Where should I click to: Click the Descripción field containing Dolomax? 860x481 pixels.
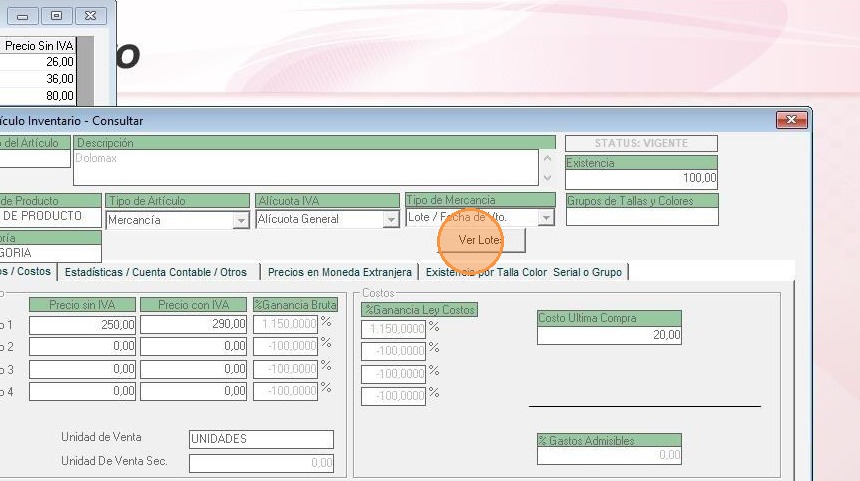click(x=305, y=167)
